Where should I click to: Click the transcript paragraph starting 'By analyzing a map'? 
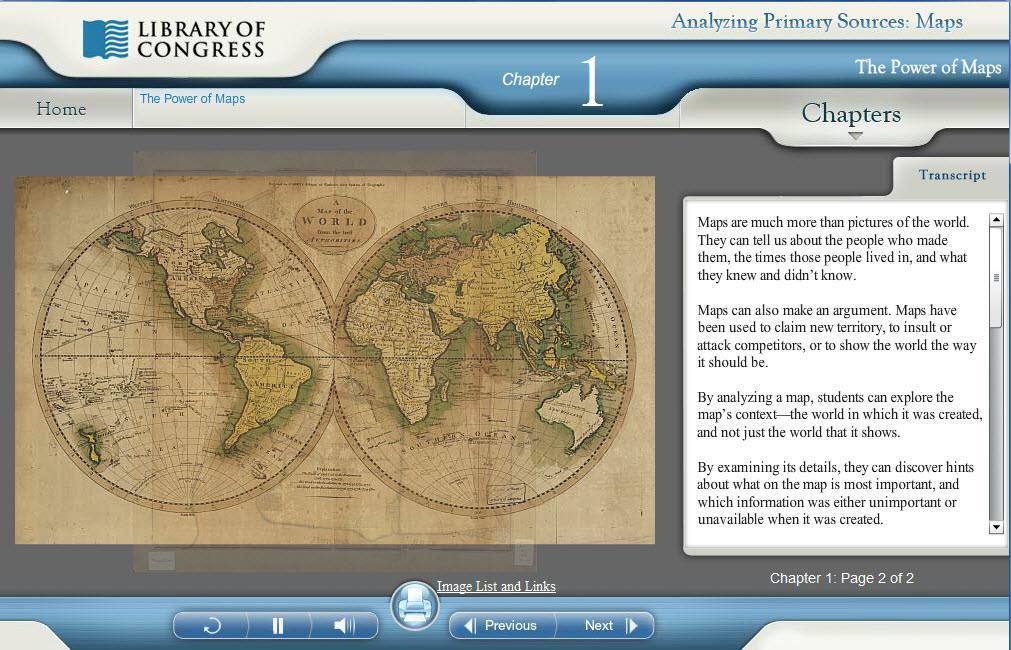pyautogui.click(x=839, y=415)
